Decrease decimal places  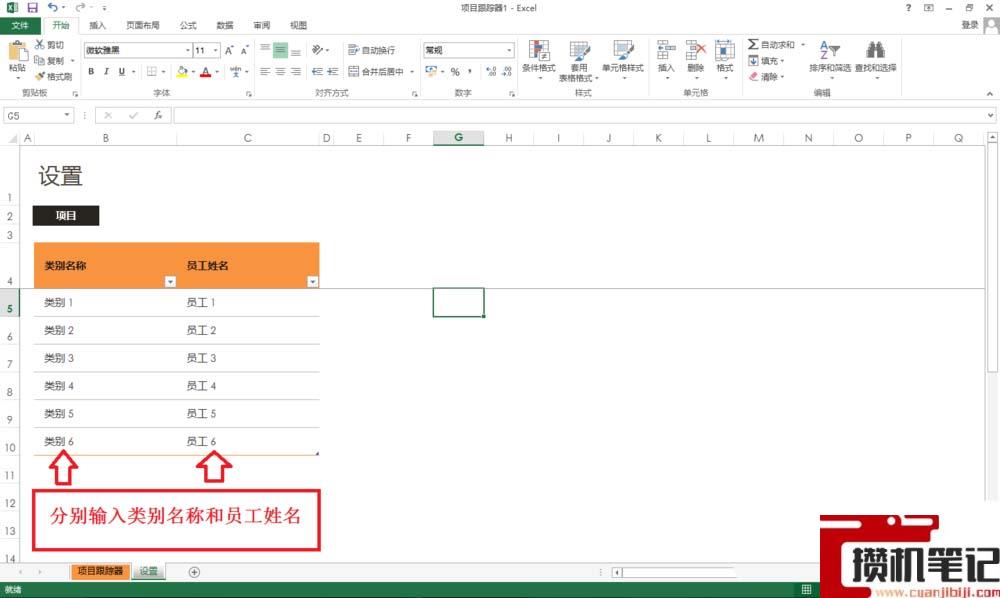(x=506, y=71)
